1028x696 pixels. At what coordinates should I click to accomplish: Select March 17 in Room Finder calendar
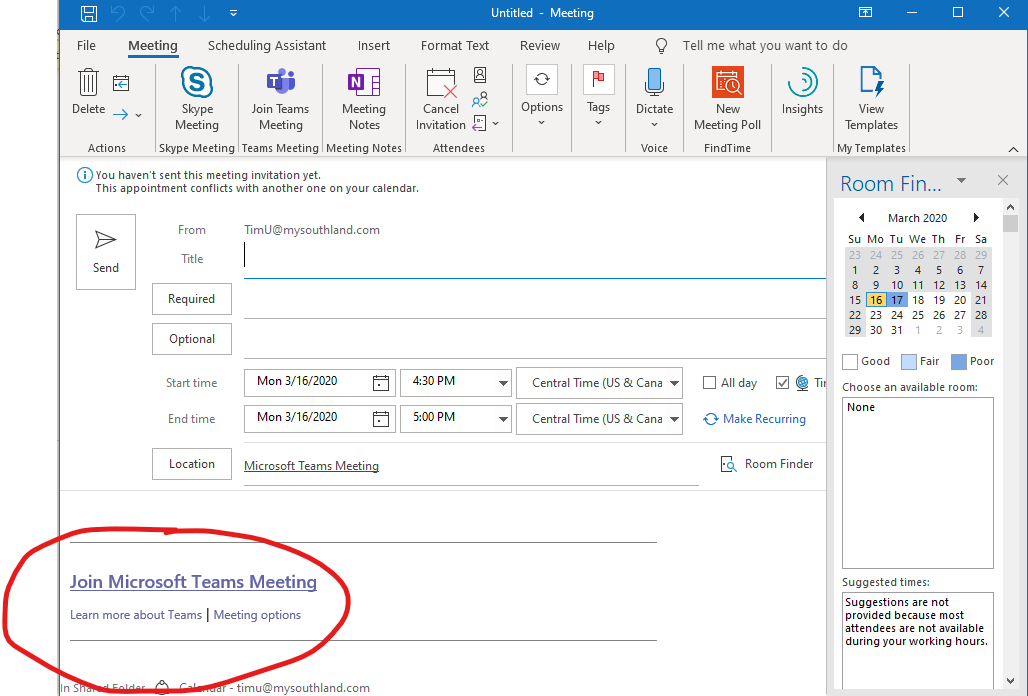tap(897, 300)
